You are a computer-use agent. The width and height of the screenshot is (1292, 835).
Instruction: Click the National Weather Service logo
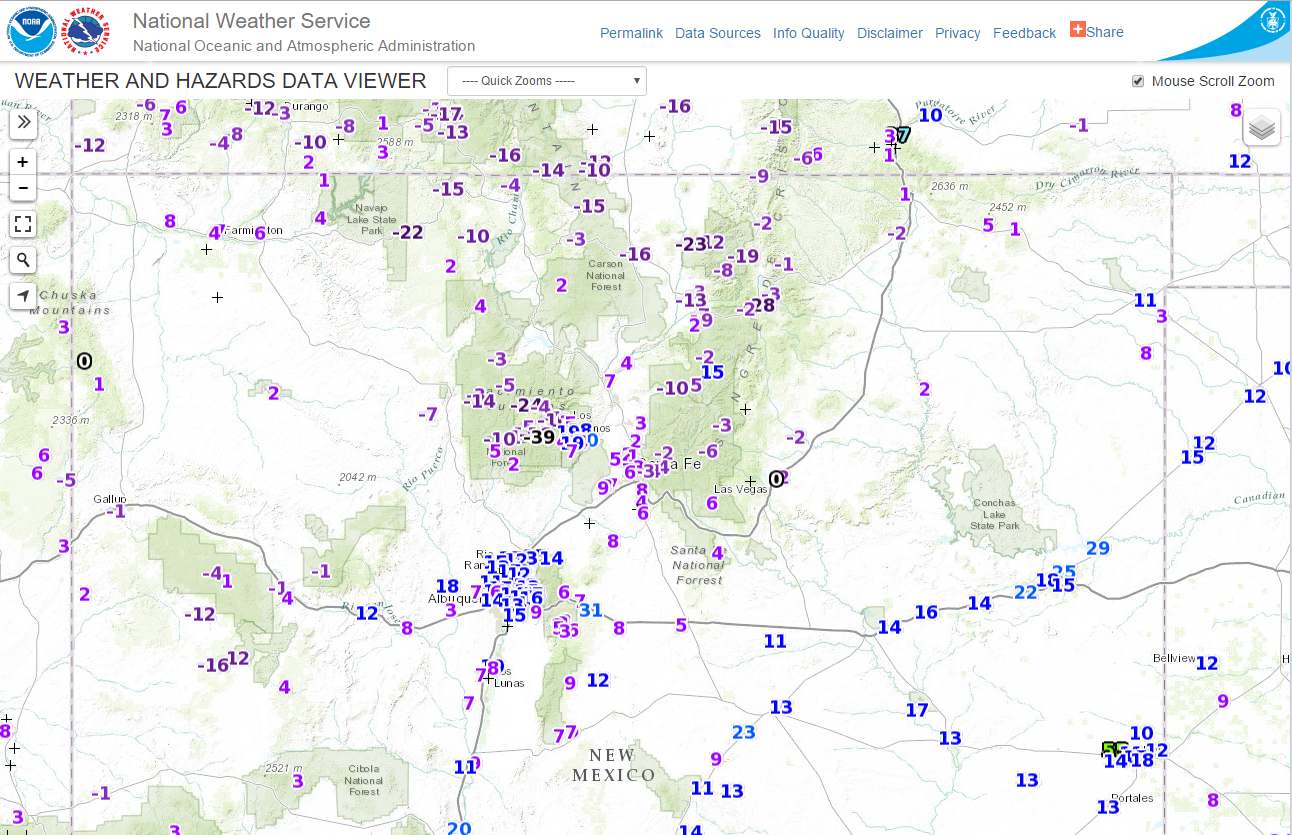[87, 31]
